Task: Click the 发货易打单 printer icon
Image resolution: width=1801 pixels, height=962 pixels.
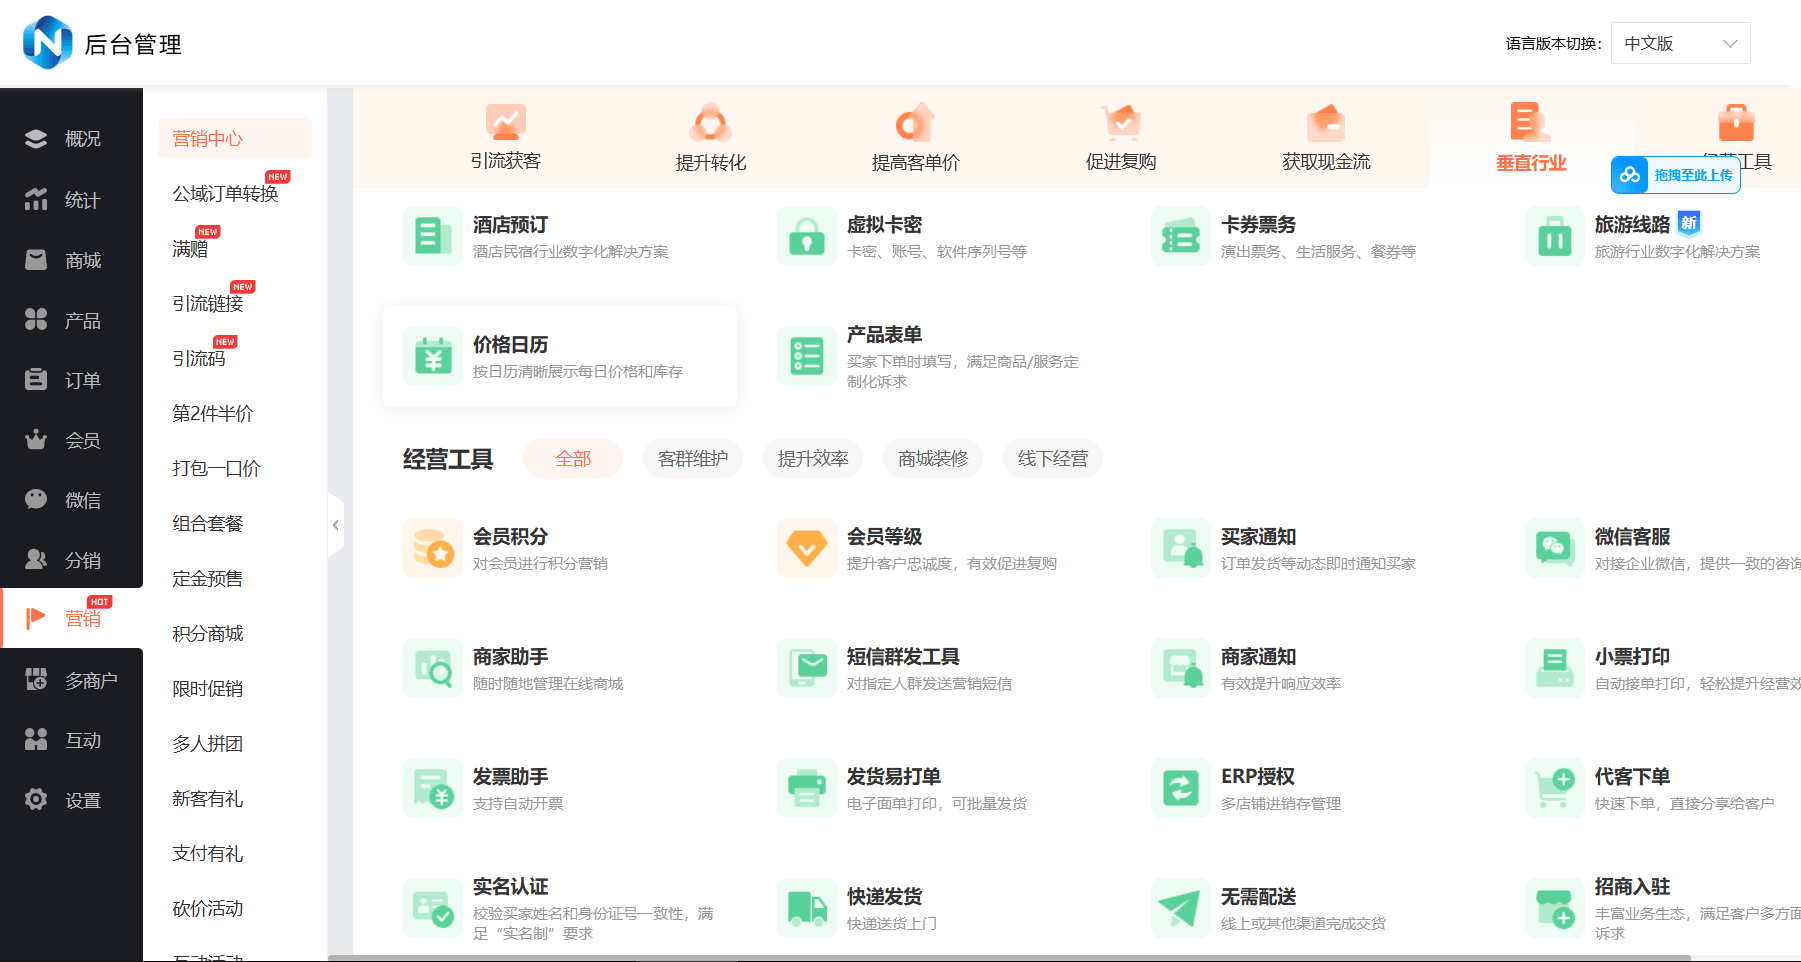Action: 806,788
